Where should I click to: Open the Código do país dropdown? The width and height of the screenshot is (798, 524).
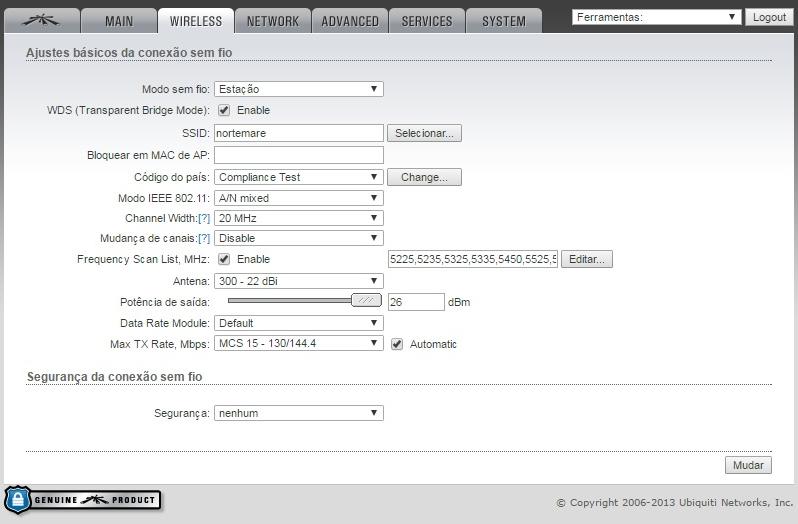(x=299, y=177)
